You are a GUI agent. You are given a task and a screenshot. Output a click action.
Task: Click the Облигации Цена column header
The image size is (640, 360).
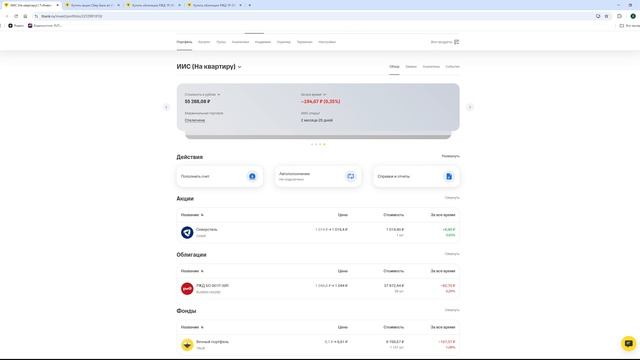pos(342,271)
